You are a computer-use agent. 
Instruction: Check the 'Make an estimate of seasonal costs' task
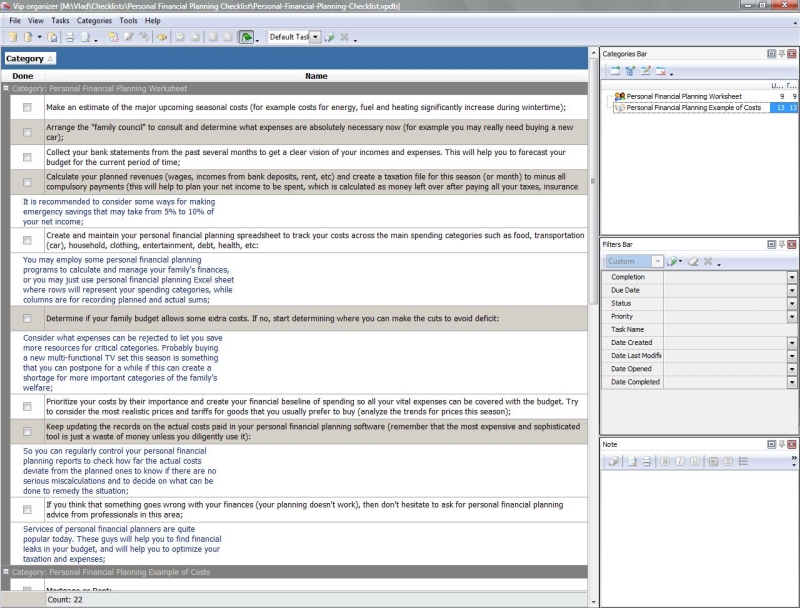pyautogui.click(x=27, y=107)
